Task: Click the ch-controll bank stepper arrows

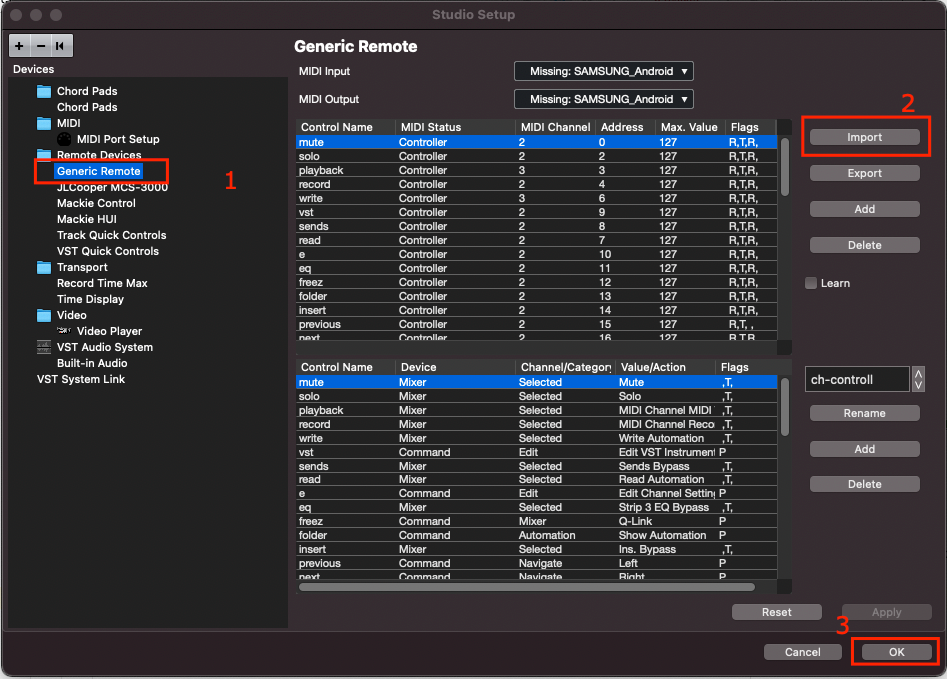Action: tap(919, 379)
